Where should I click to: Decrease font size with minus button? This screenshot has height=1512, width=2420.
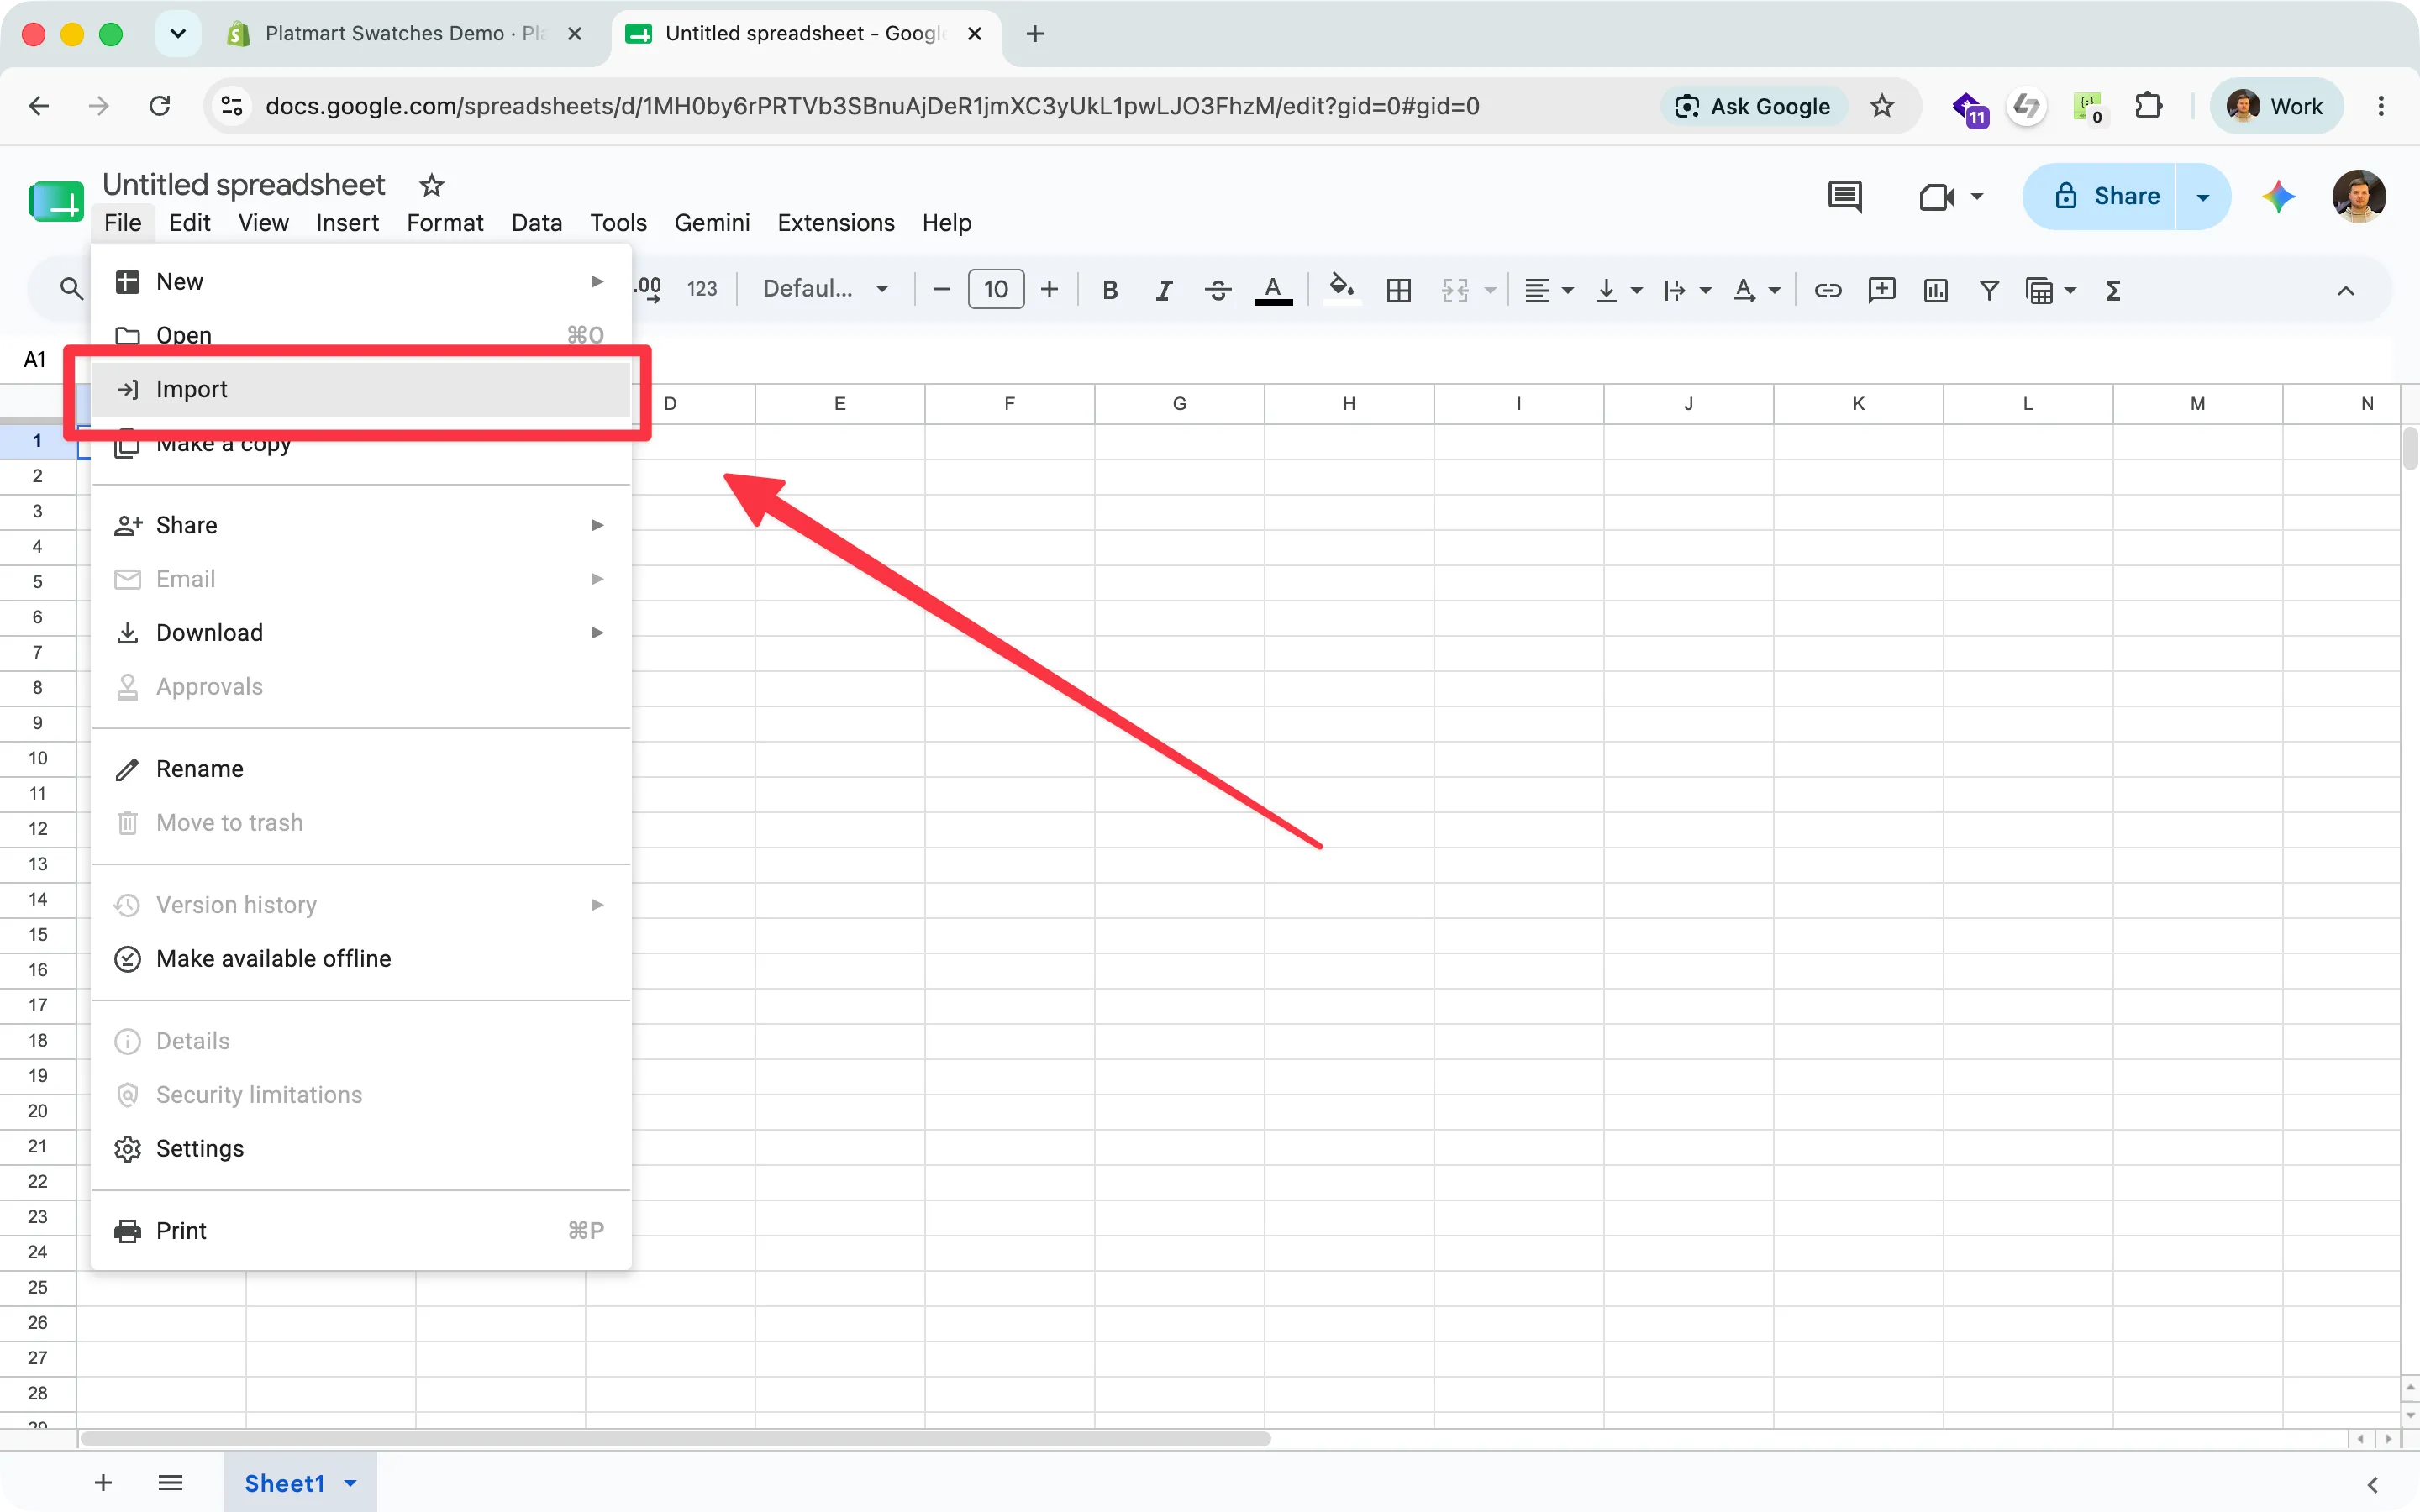[941, 290]
